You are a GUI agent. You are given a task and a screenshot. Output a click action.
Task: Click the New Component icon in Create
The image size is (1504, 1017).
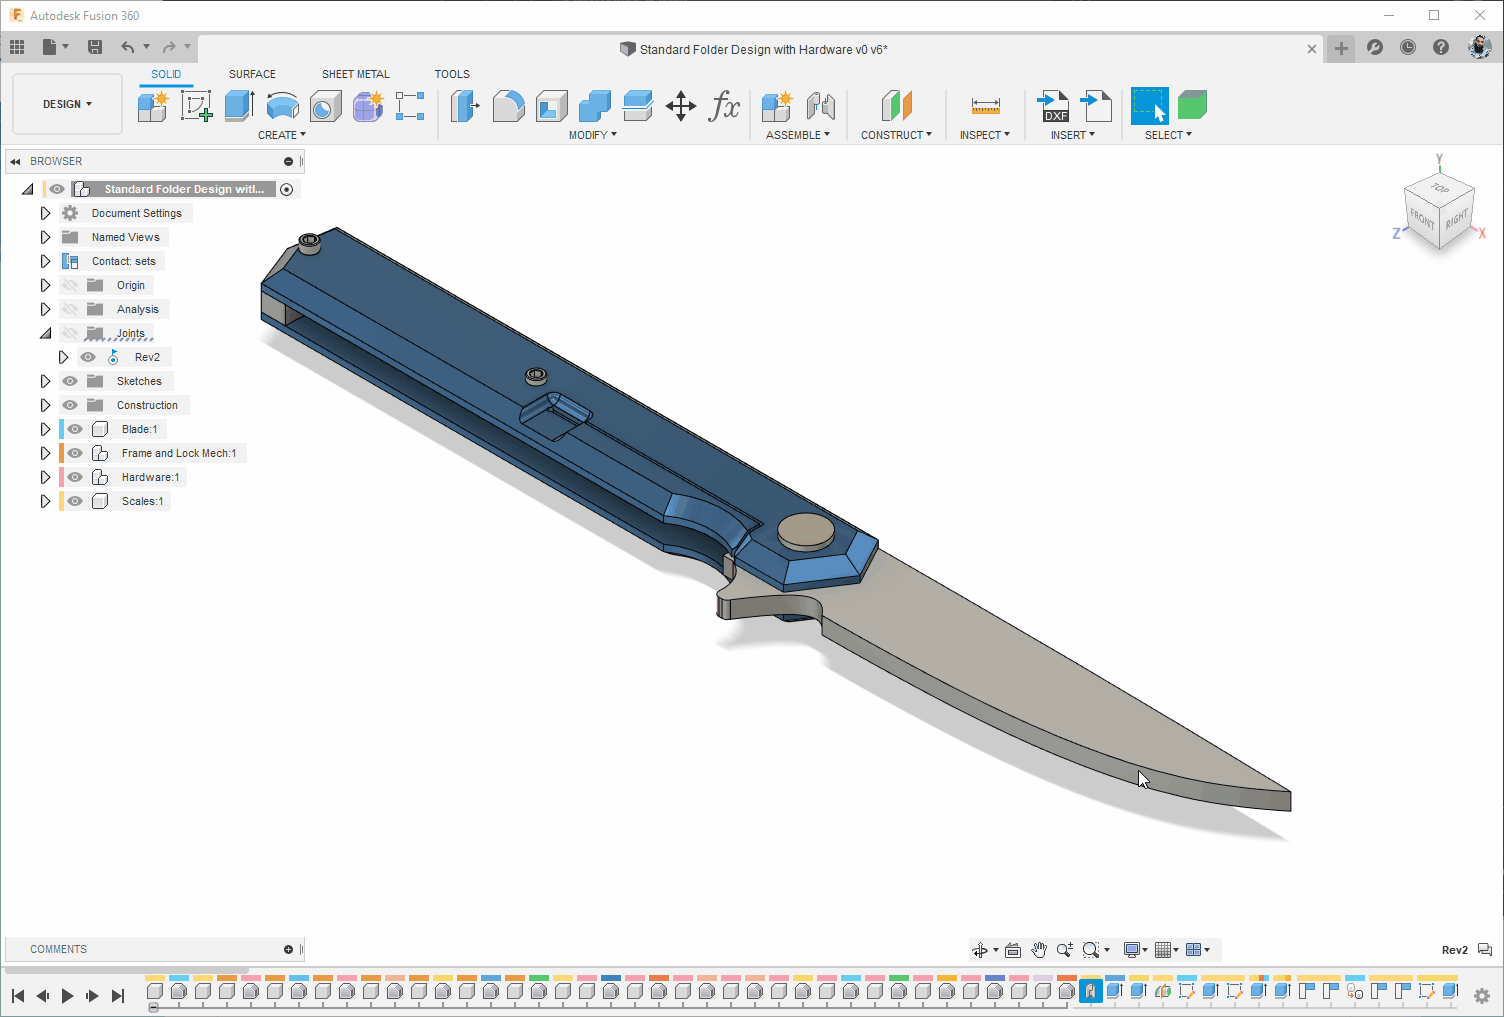tap(153, 106)
